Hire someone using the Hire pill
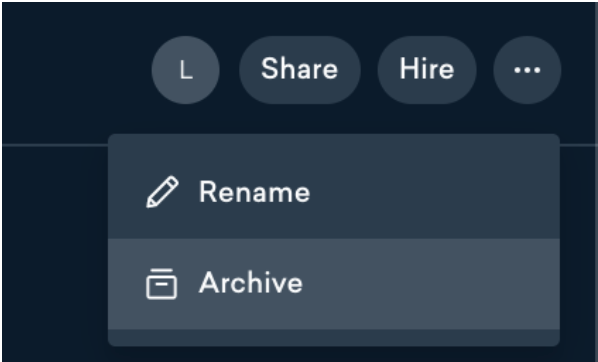598x362 pixels. click(x=427, y=70)
